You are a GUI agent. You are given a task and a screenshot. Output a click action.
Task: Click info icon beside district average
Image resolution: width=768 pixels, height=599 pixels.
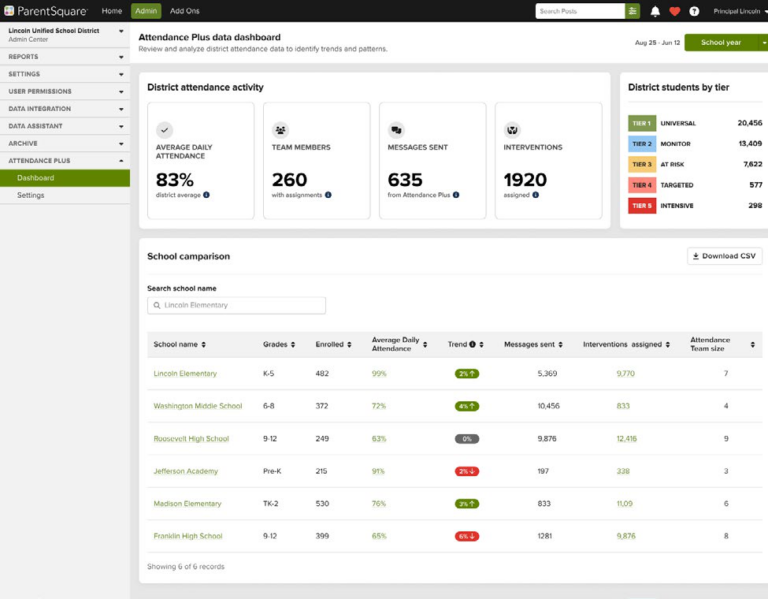point(206,195)
